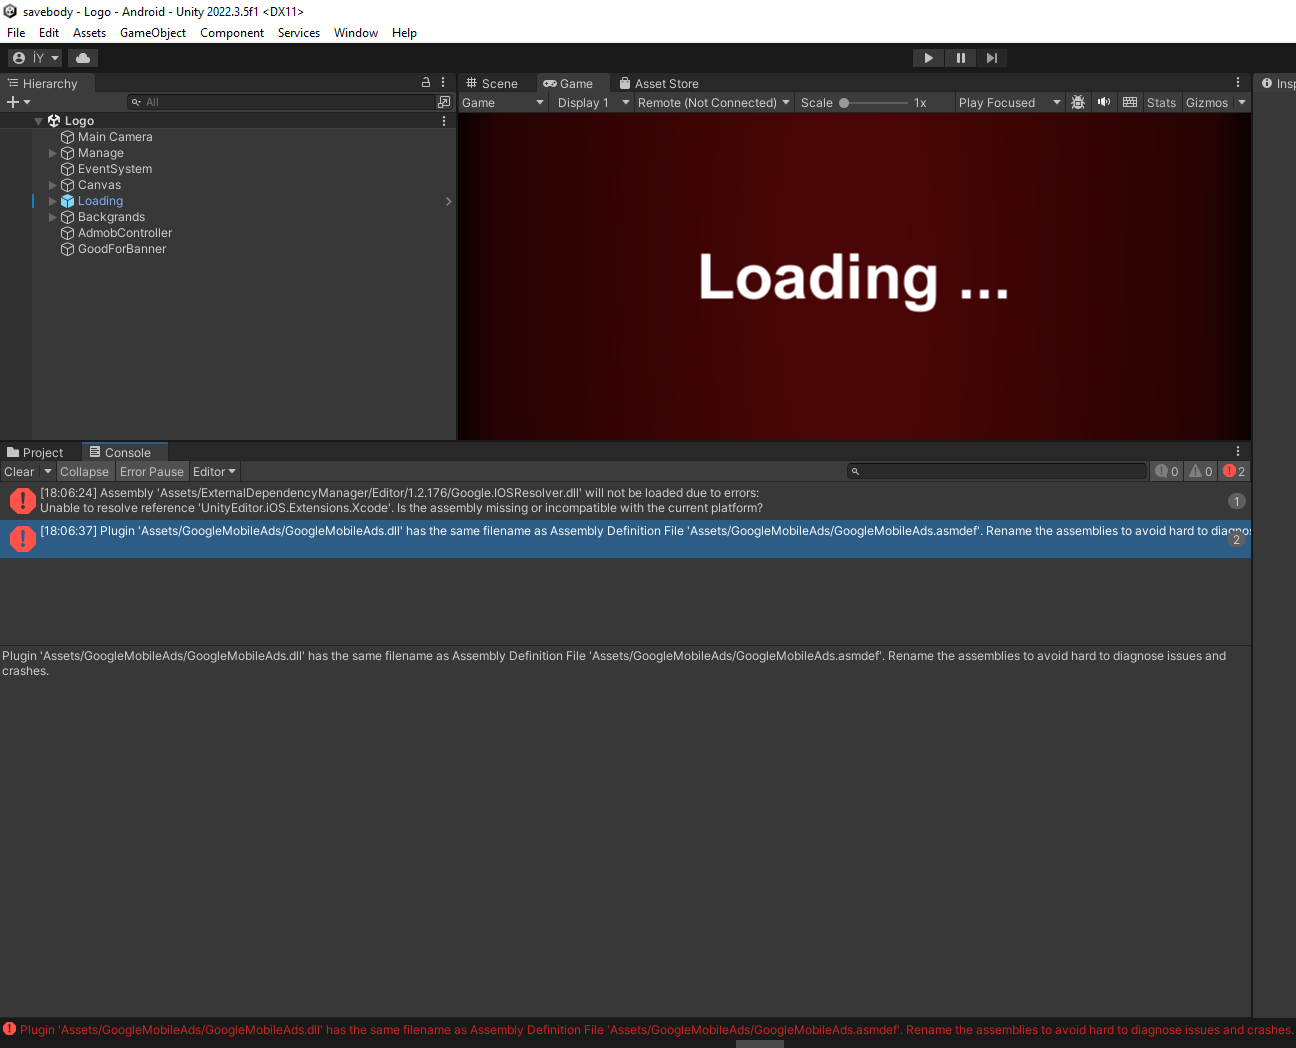Select the EventSystem object

coord(115,169)
